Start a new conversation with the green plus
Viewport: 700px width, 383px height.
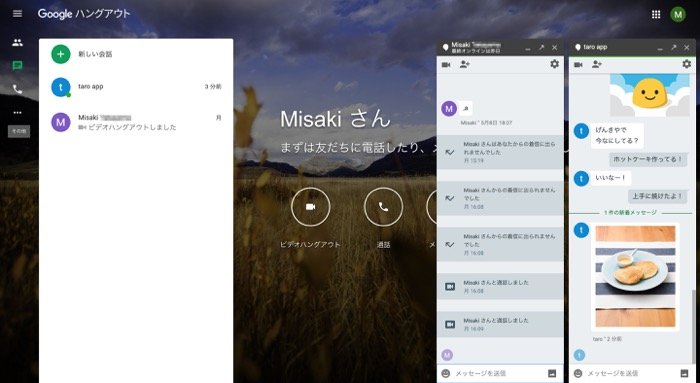tap(61, 54)
